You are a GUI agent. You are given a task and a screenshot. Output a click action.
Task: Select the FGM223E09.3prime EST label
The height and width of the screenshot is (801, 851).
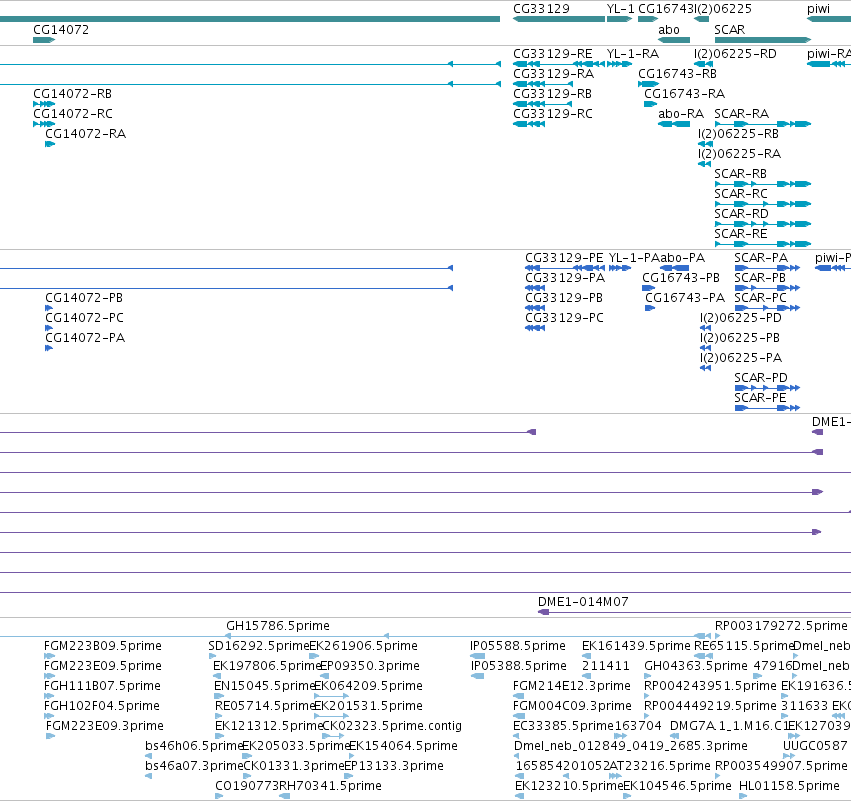point(105,726)
